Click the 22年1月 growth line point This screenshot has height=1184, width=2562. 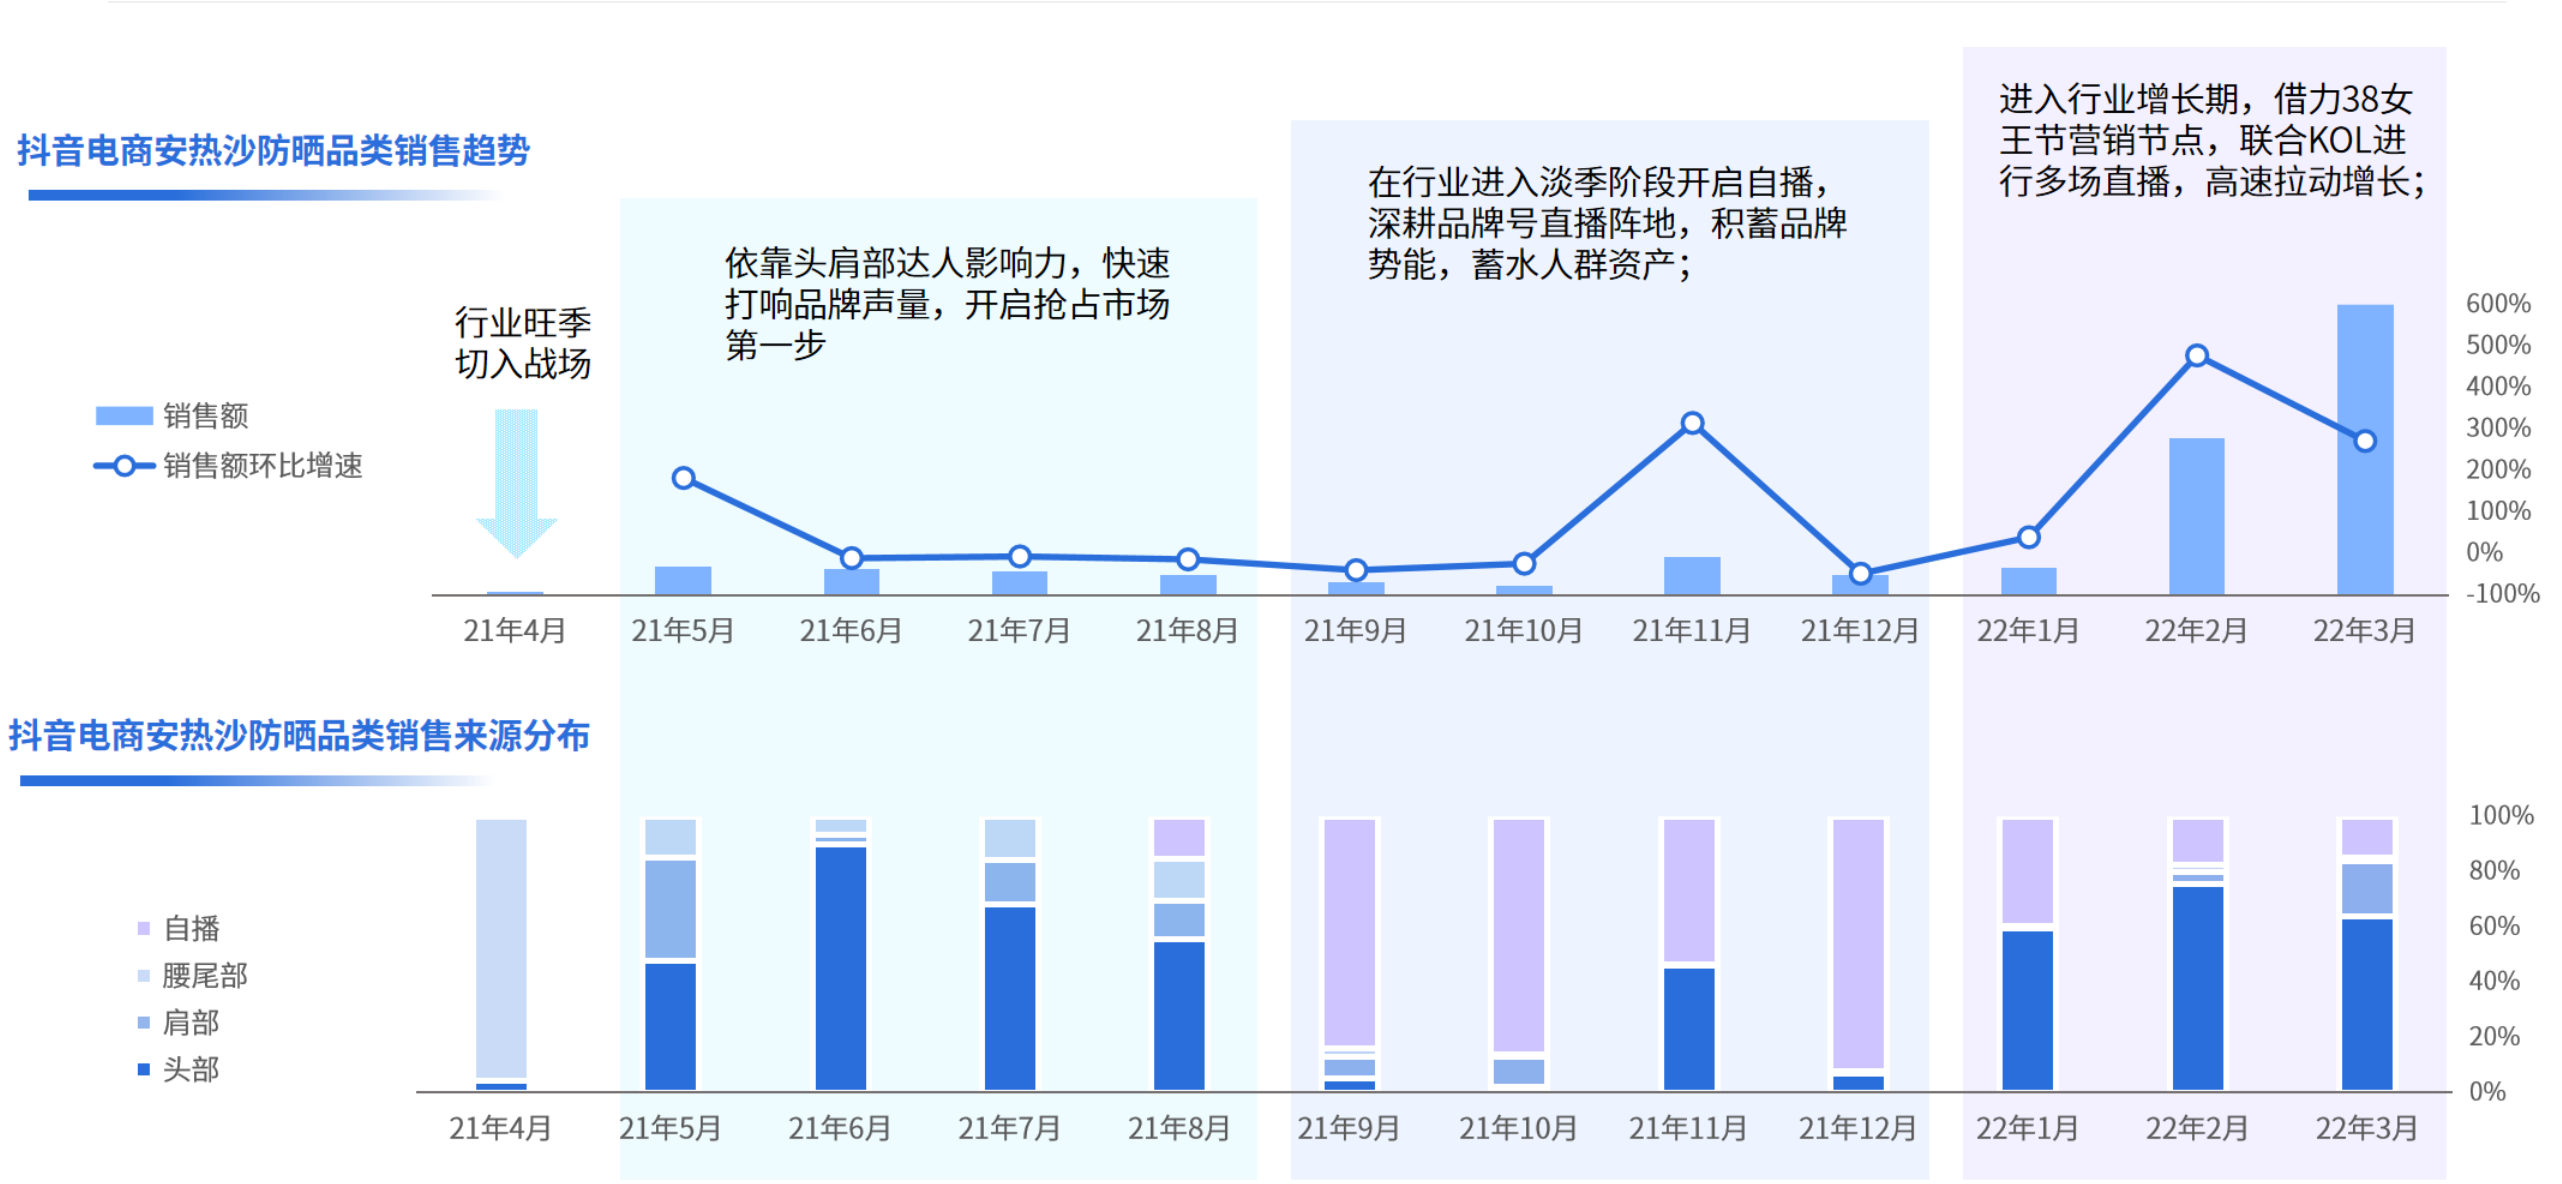pos(2028,537)
